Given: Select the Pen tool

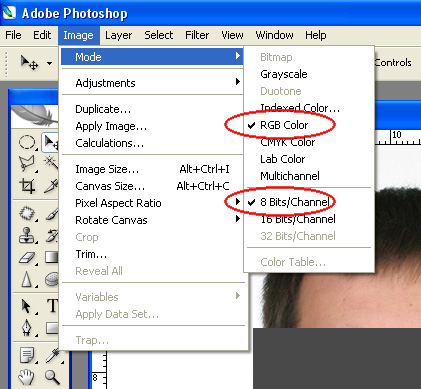Looking at the screenshot, I should [27, 328].
